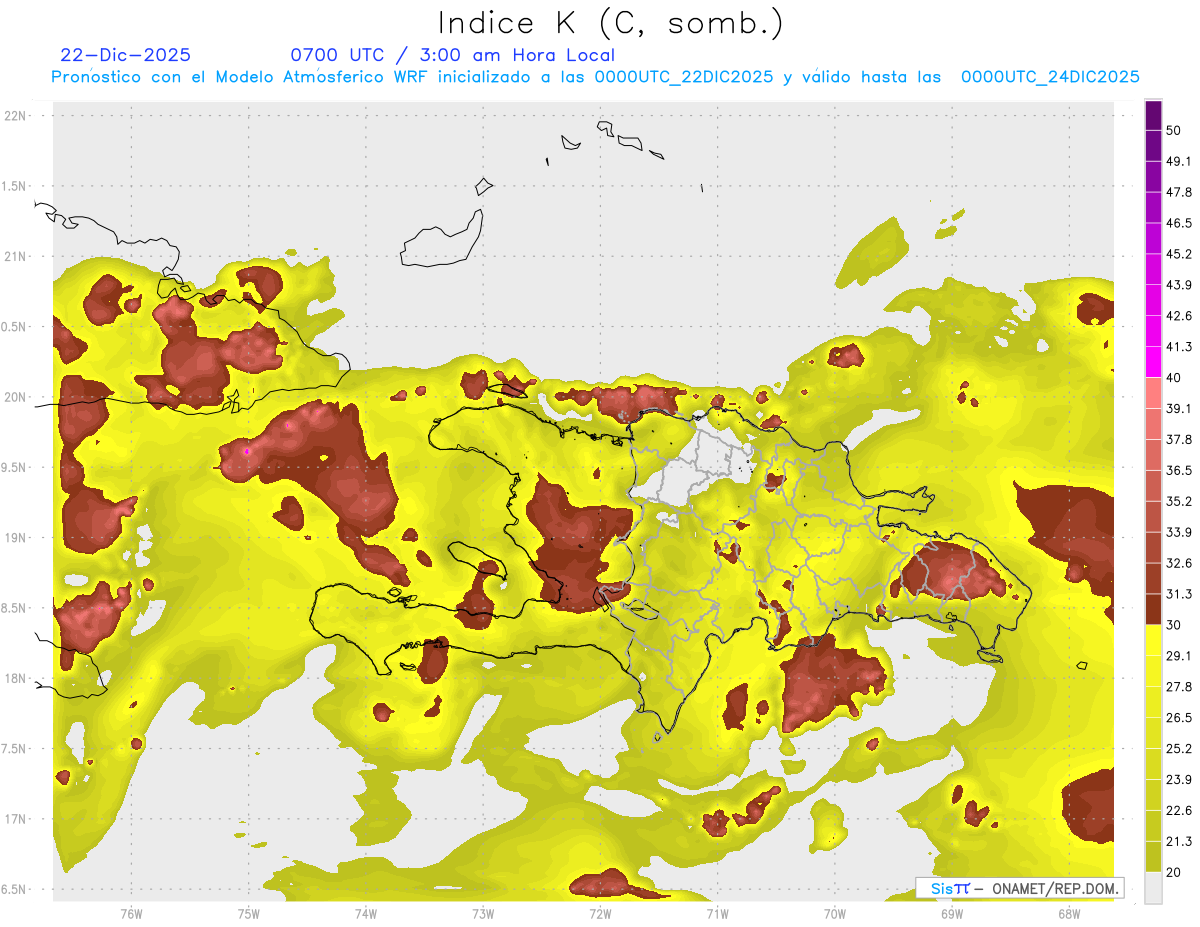This screenshot has height=927, width=1200.
Task: Click the "27.8" color scale value
Action: click(x=1179, y=686)
